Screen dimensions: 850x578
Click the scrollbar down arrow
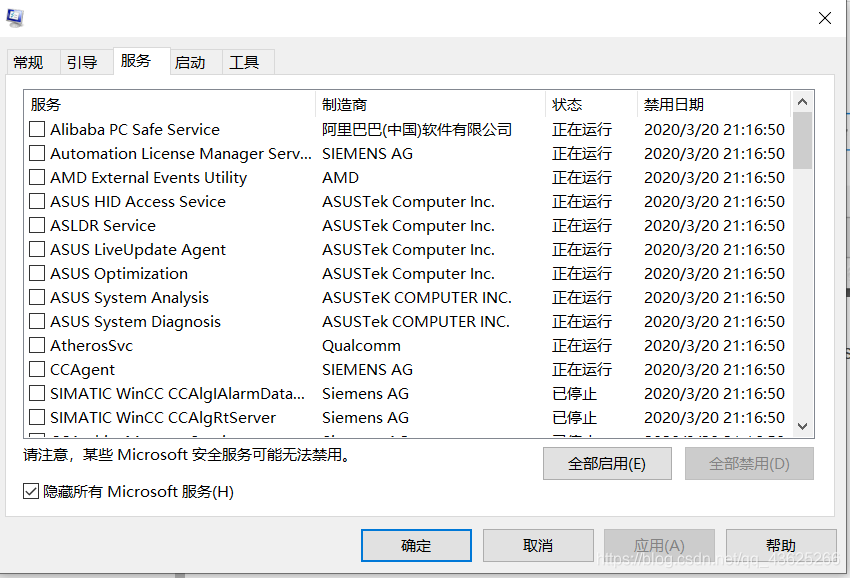pyautogui.click(x=802, y=426)
